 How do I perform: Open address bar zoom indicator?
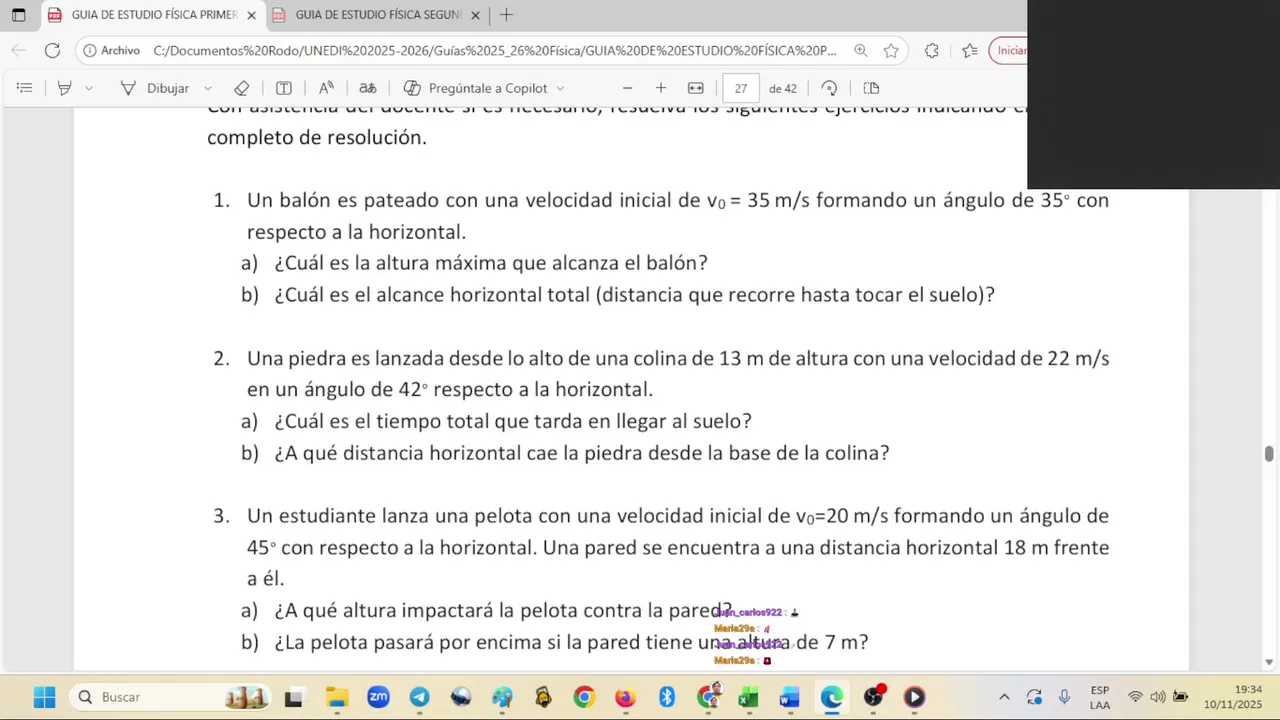[x=860, y=50]
